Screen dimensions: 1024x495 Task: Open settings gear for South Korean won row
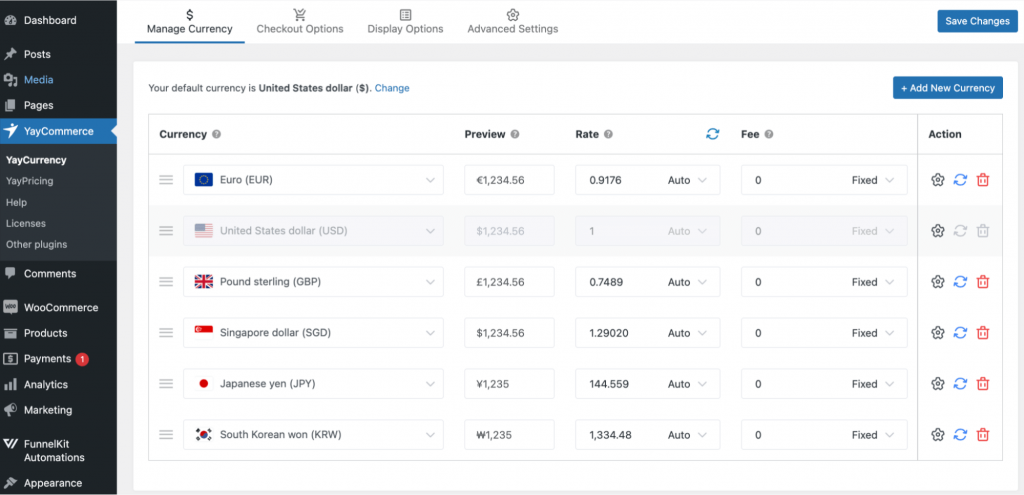click(x=938, y=435)
